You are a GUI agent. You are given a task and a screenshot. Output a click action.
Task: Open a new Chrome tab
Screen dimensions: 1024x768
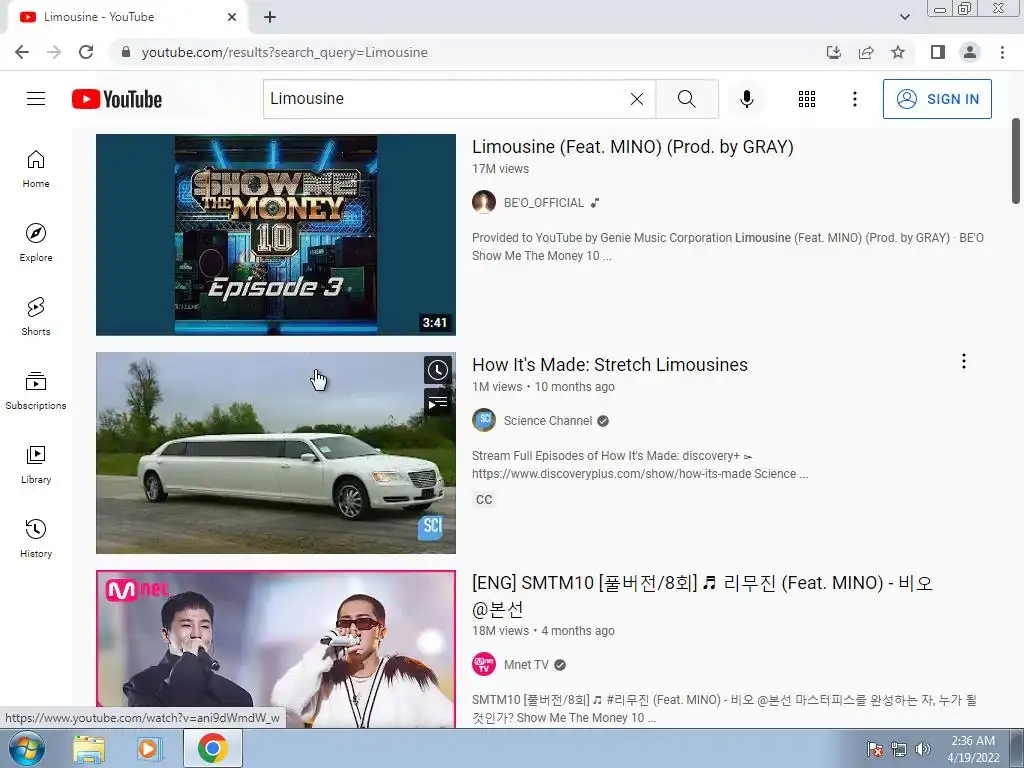[x=270, y=17]
